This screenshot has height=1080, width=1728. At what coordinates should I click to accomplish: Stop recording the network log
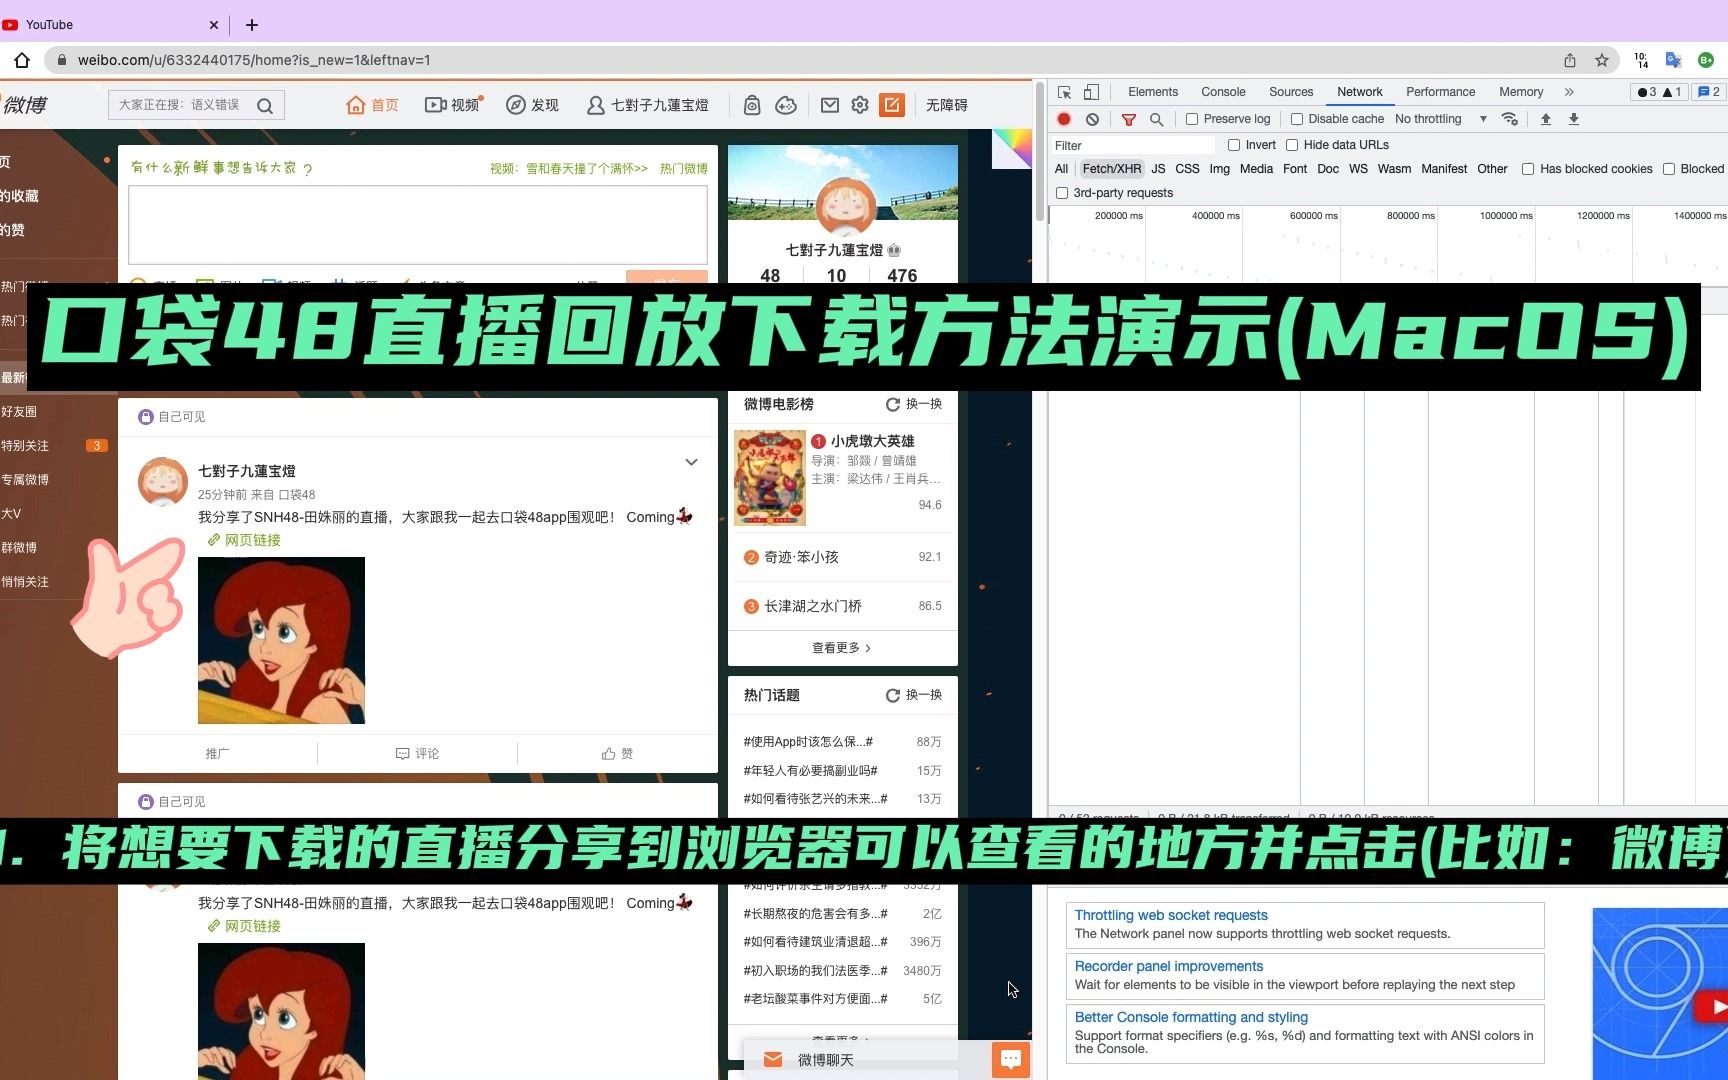[1064, 119]
